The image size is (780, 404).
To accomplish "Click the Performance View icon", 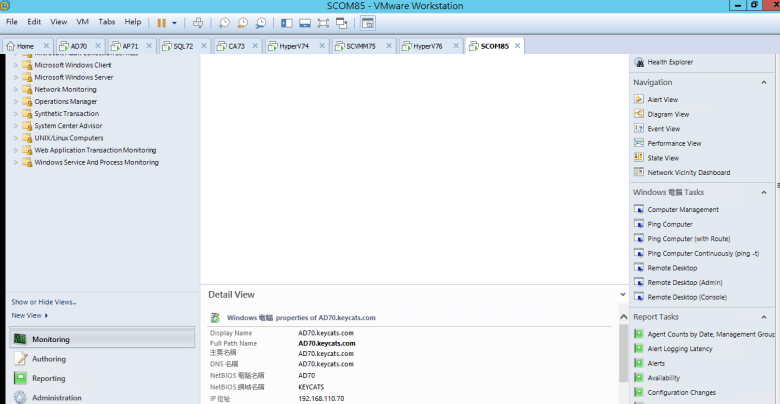I will [639, 143].
